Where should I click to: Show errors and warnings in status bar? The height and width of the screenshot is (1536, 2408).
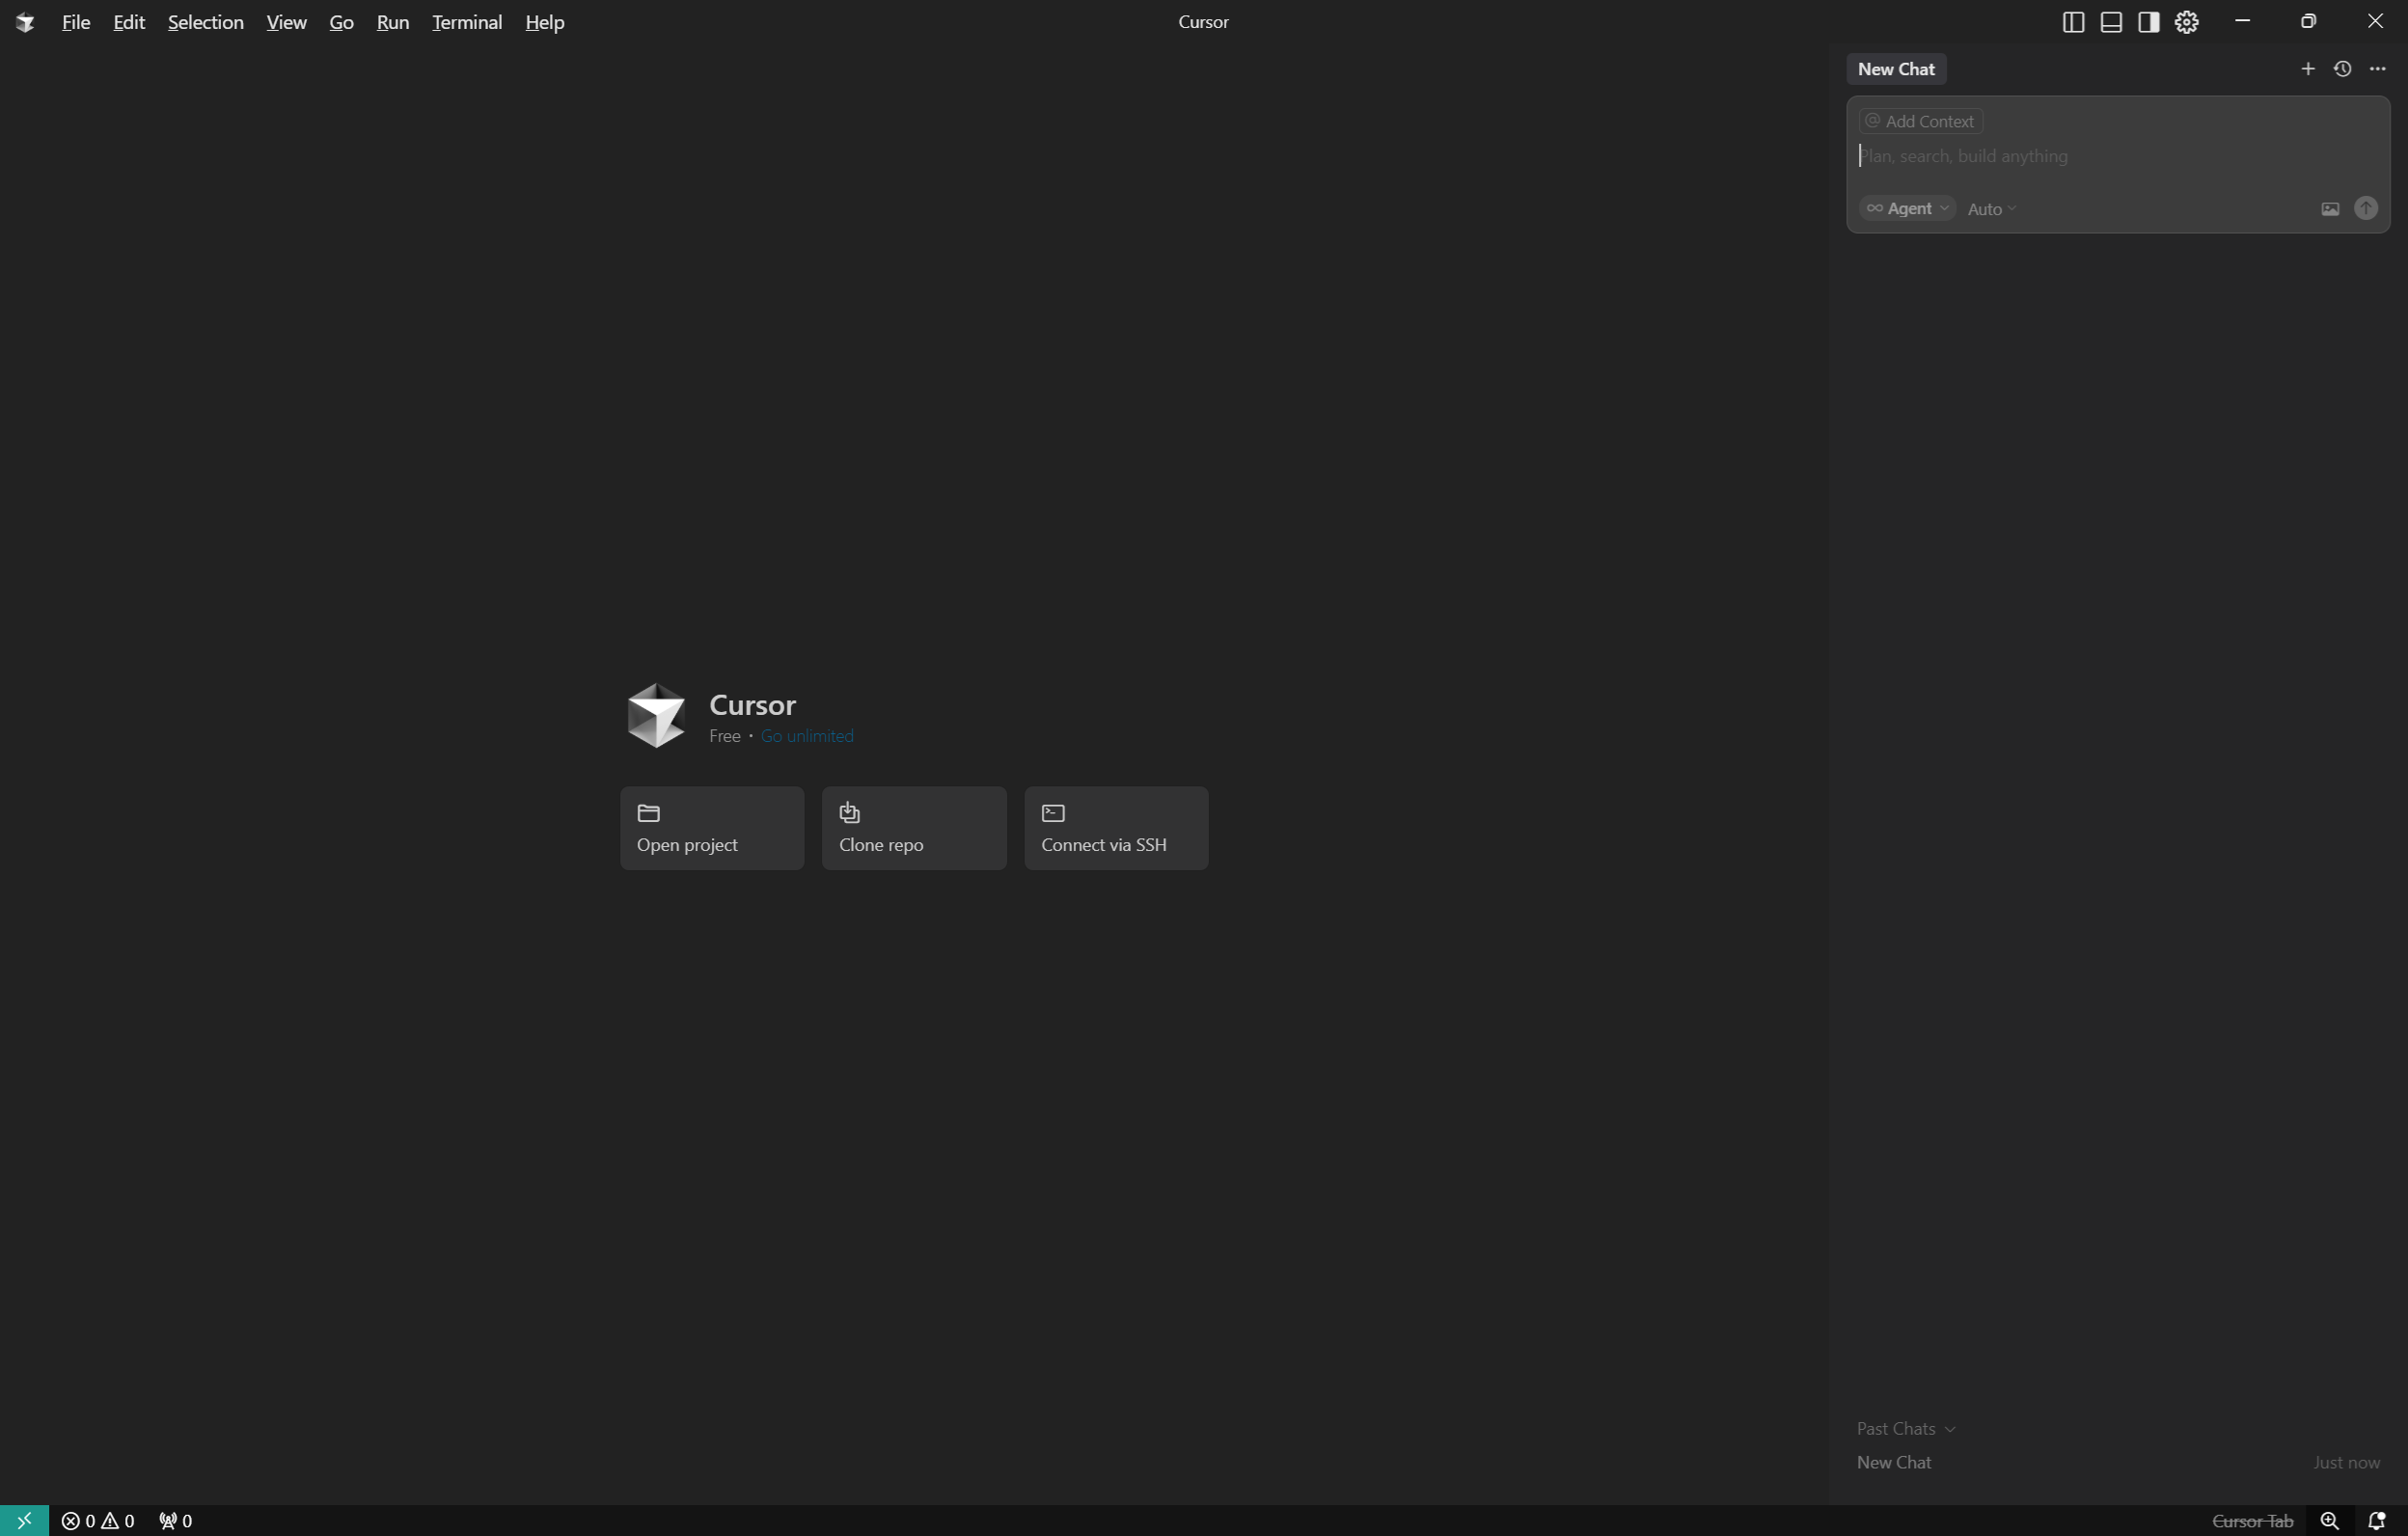pyautogui.click(x=98, y=1521)
